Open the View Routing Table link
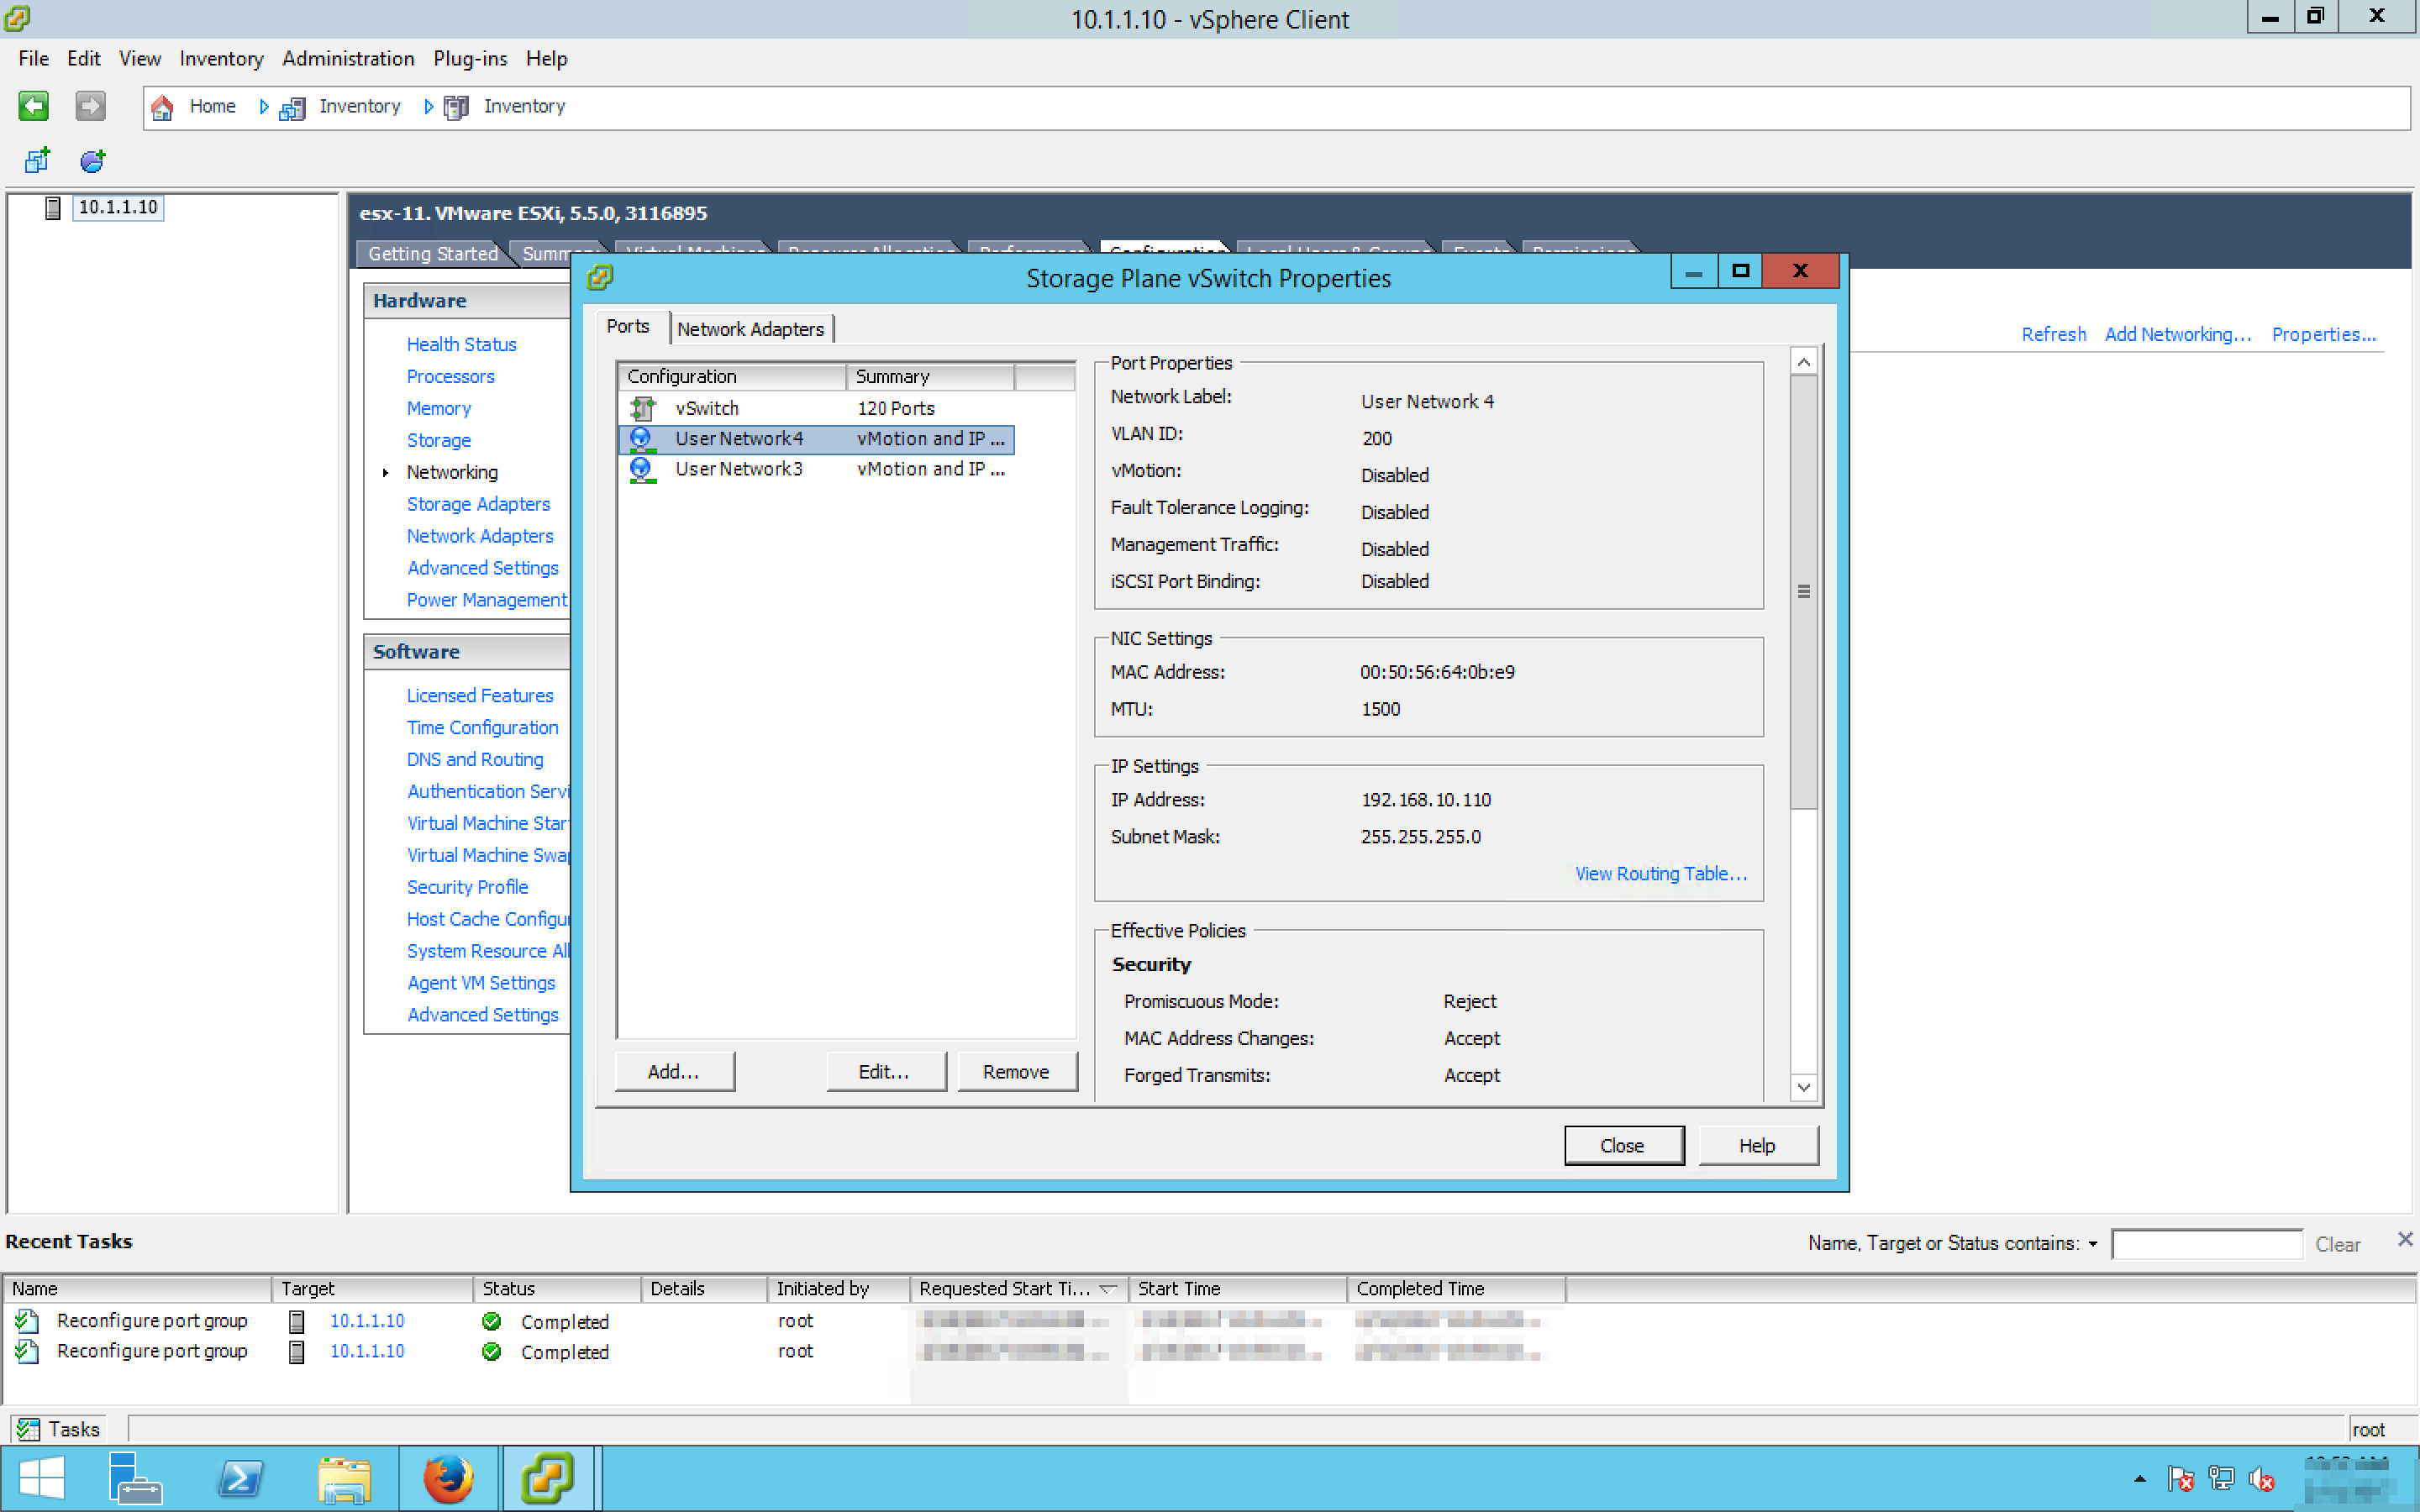Screen dimensions: 2420x1512 tap(1660, 873)
